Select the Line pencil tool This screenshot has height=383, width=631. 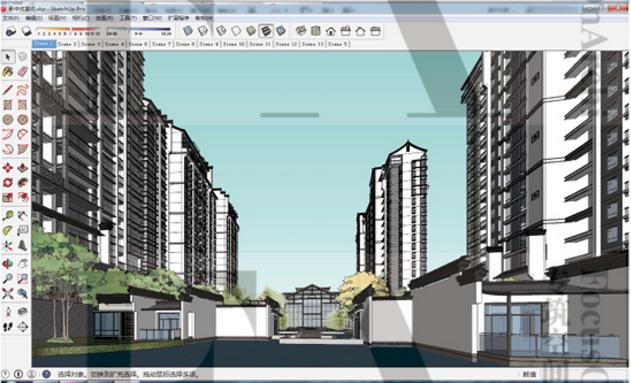(8, 89)
